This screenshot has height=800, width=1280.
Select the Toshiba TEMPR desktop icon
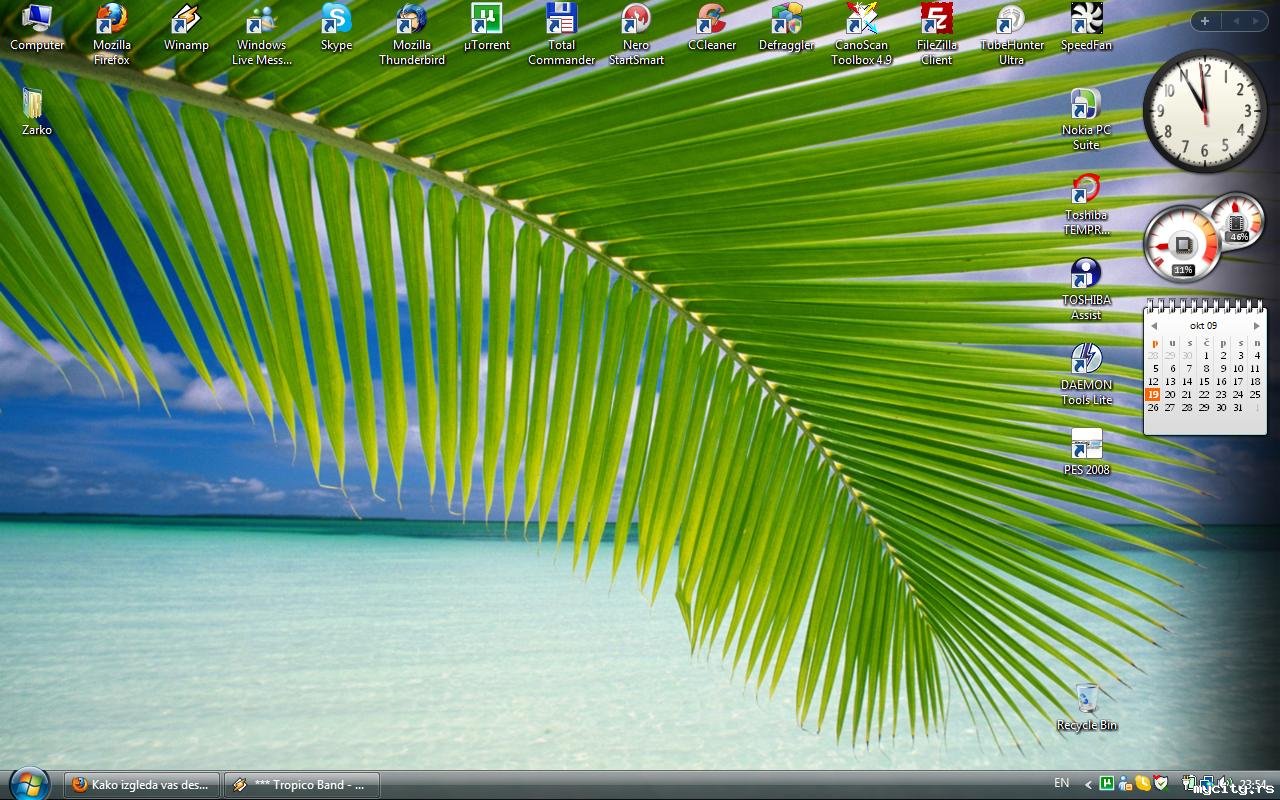1086,204
